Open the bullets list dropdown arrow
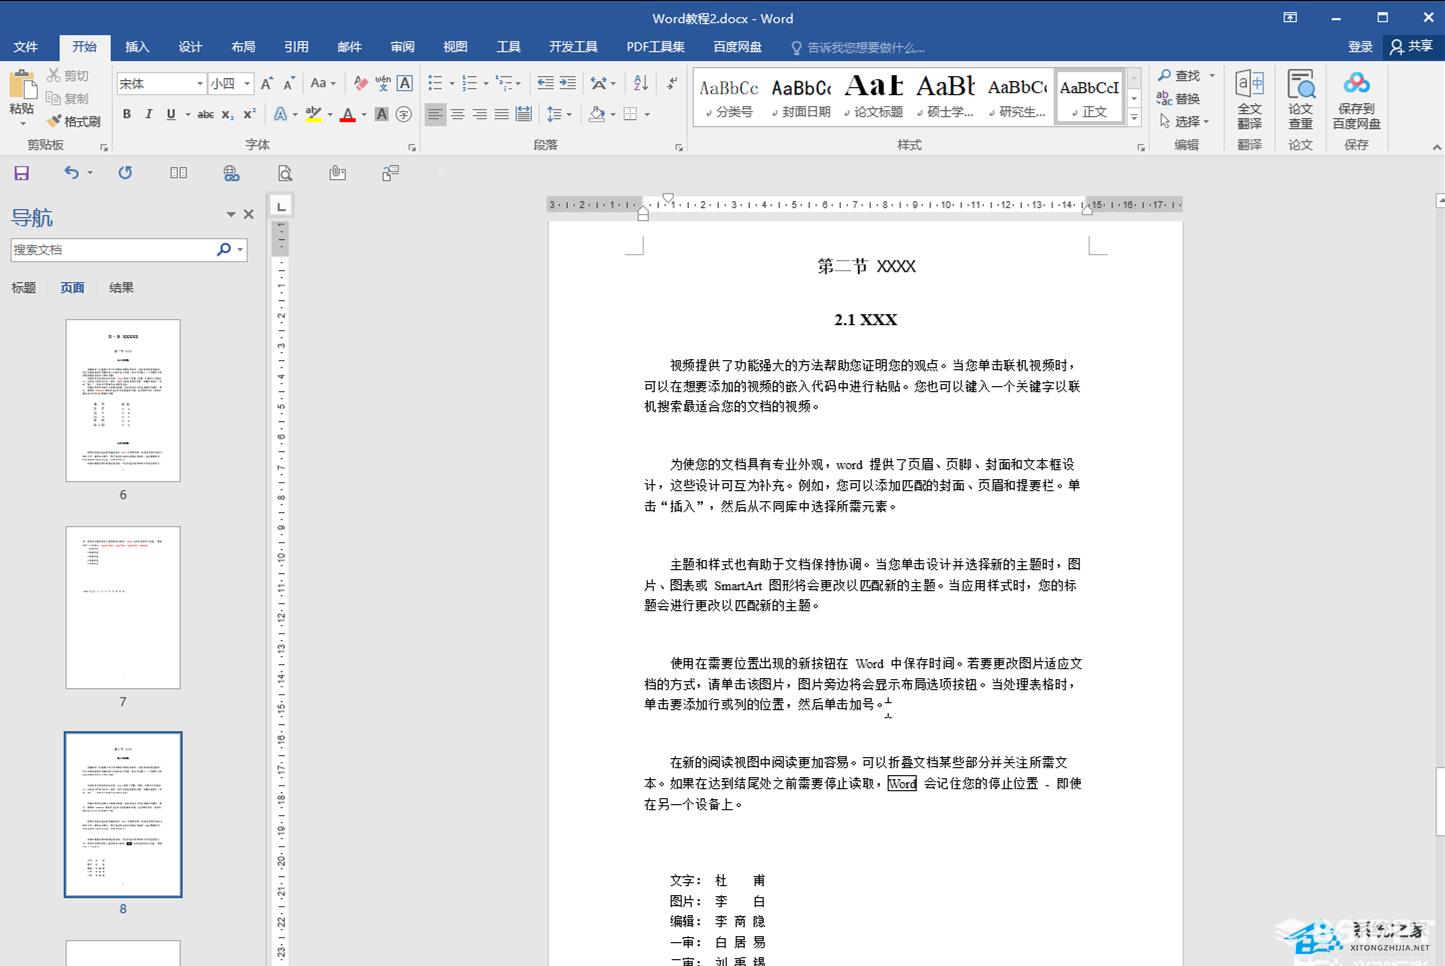 point(452,84)
